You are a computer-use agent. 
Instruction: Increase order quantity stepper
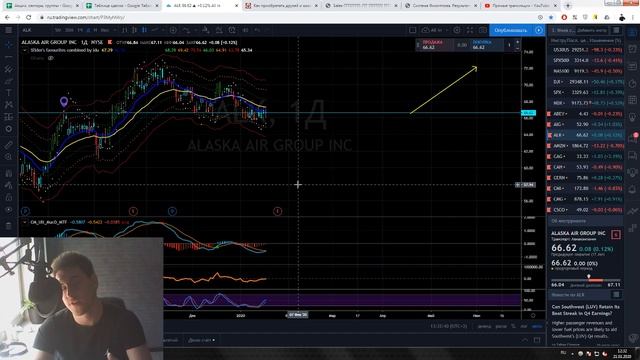coord(518,42)
